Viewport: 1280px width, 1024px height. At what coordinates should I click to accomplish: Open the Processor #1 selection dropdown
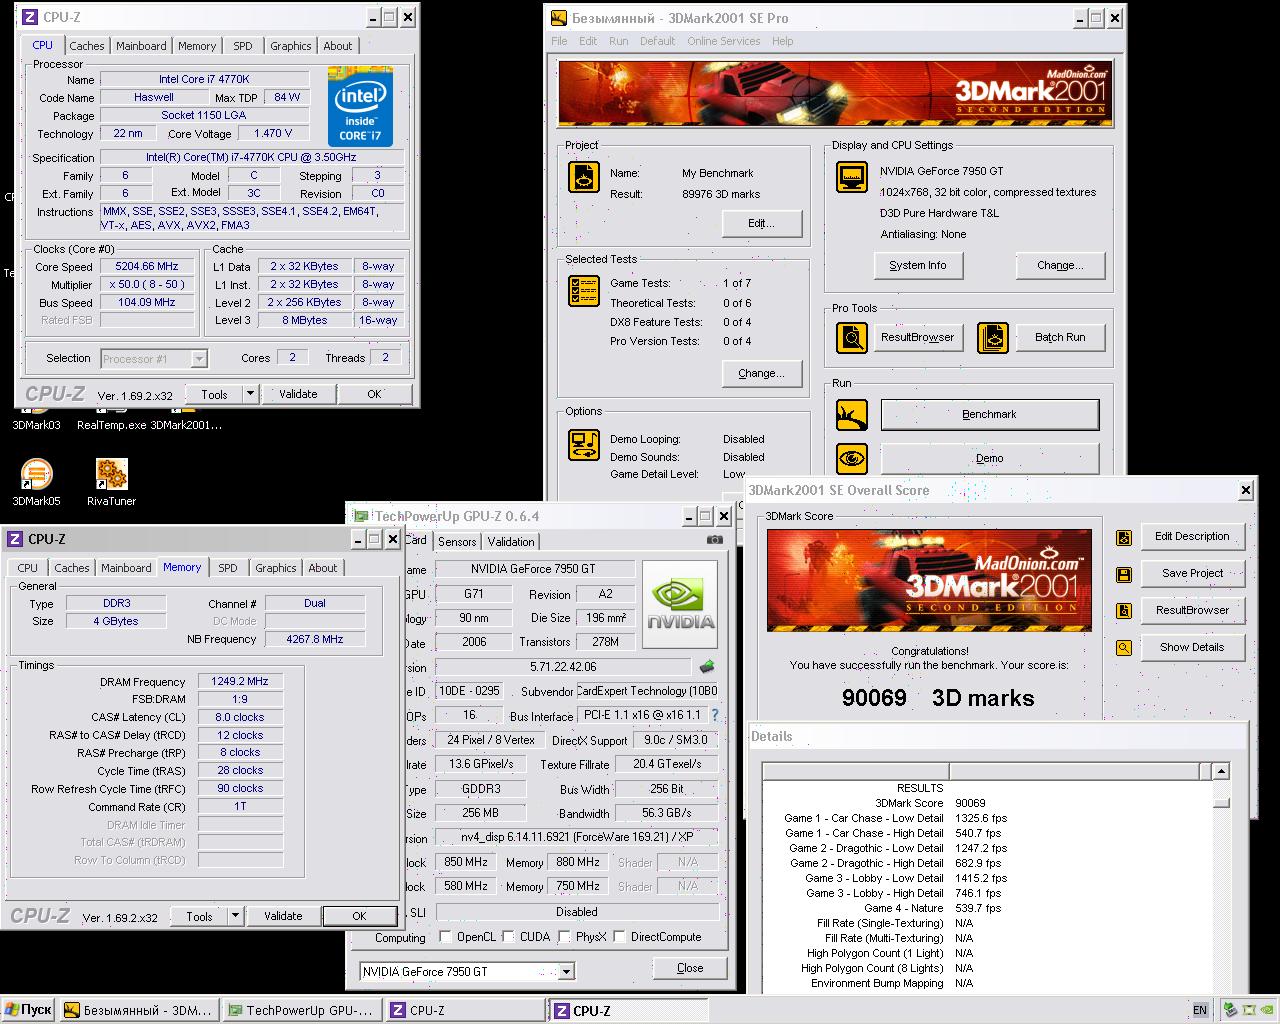pos(199,359)
